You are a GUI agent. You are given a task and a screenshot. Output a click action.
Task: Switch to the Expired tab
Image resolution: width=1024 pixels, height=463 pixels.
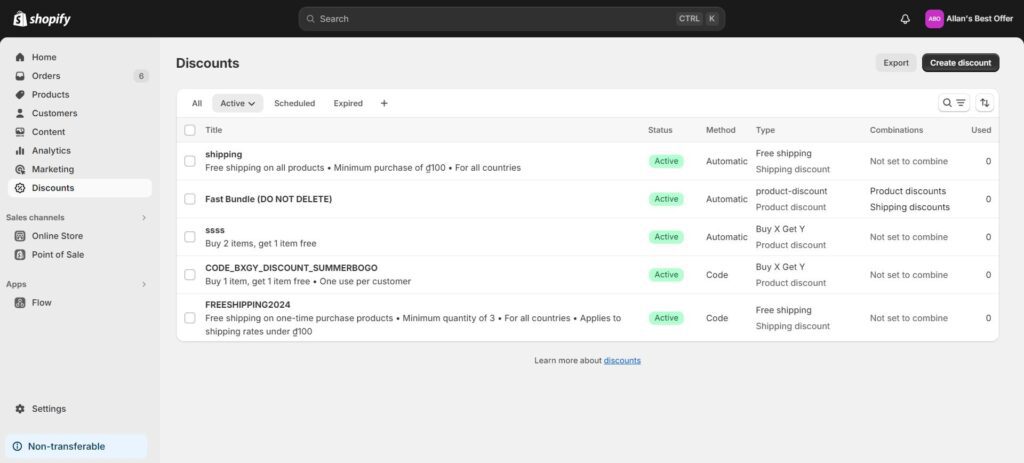(x=348, y=103)
